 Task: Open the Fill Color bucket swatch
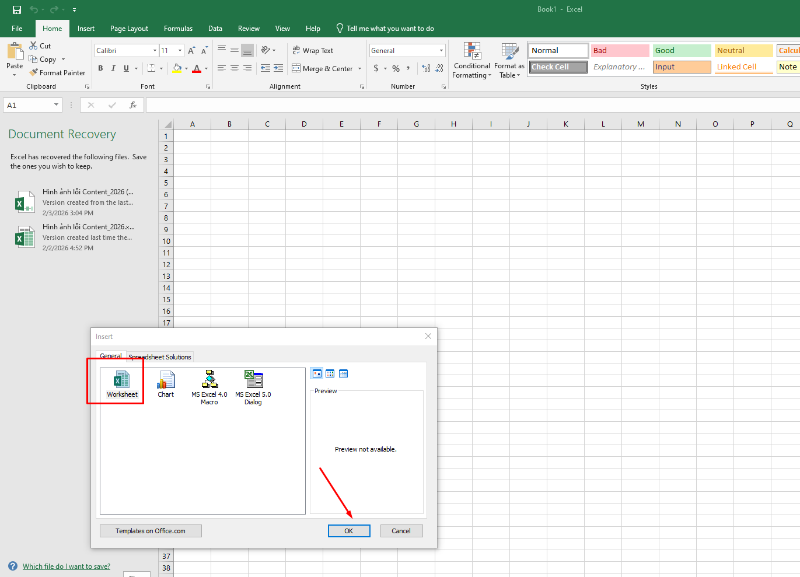177,68
